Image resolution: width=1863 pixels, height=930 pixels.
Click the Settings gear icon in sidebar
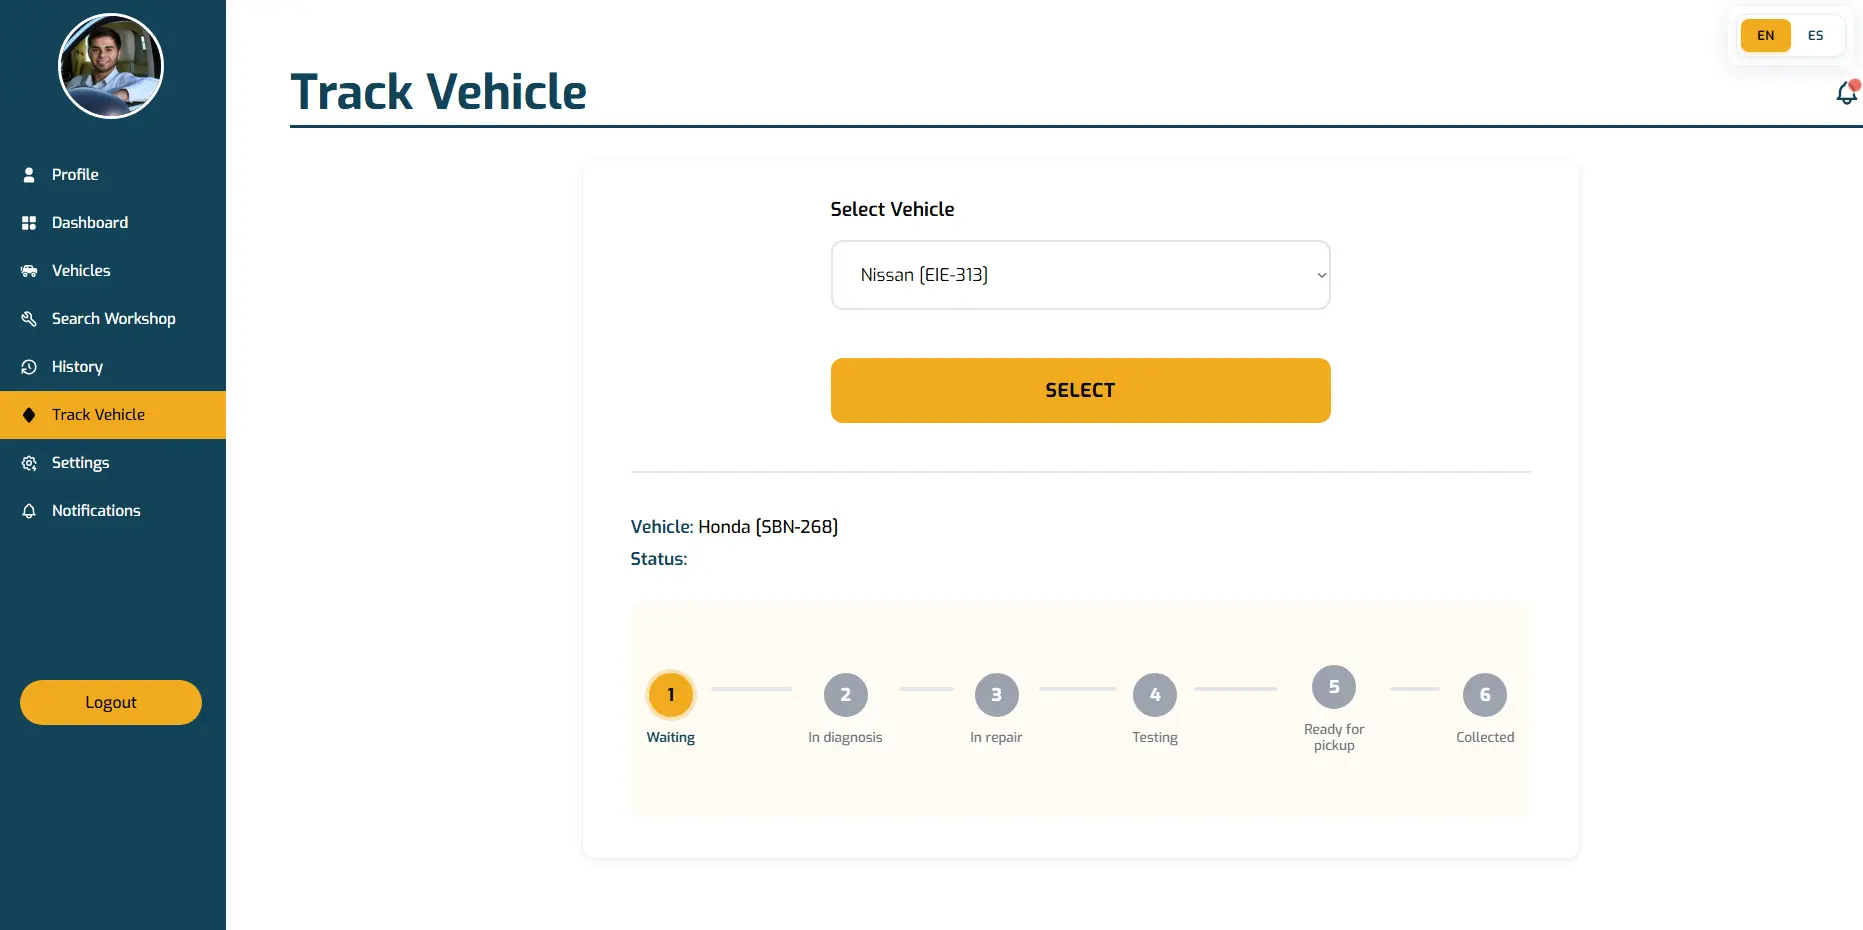29,463
